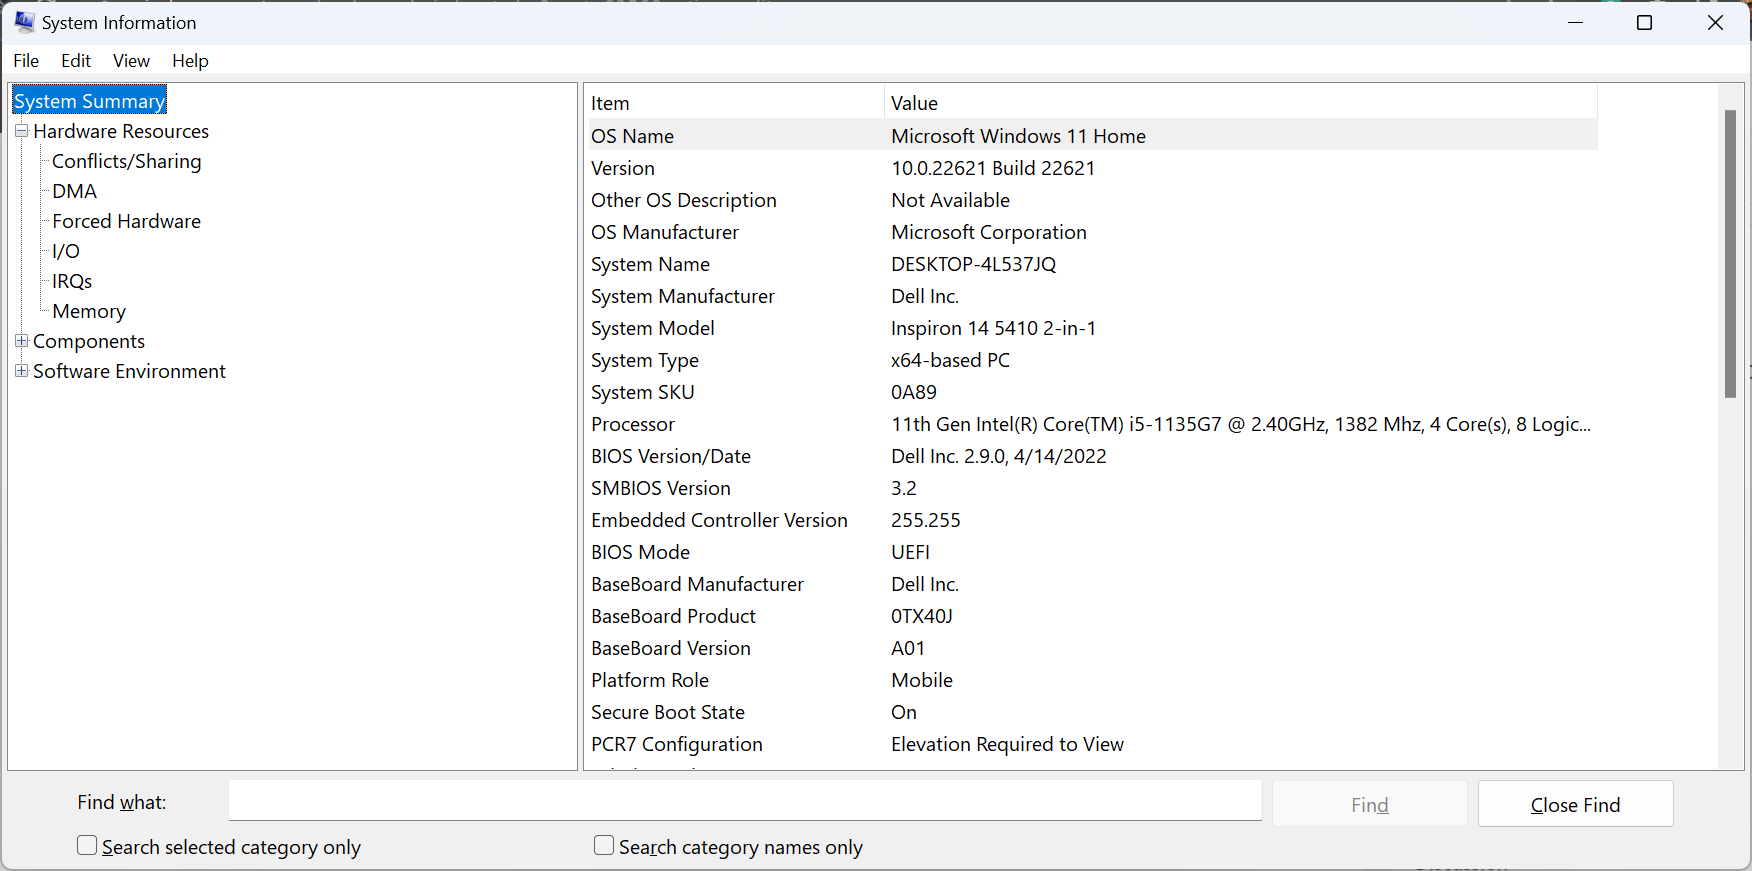This screenshot has width=1752, height=871.
Task: Select the SMBIOS Version row label
Action: coord(661,488)
